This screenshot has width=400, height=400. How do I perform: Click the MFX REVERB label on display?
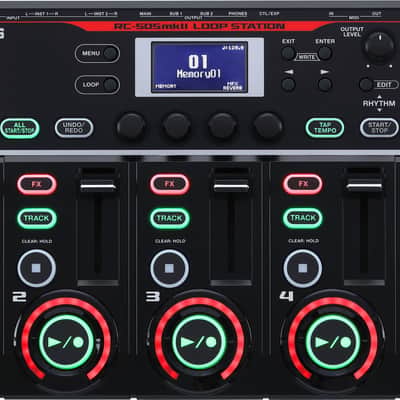click(x=233, y=86)
